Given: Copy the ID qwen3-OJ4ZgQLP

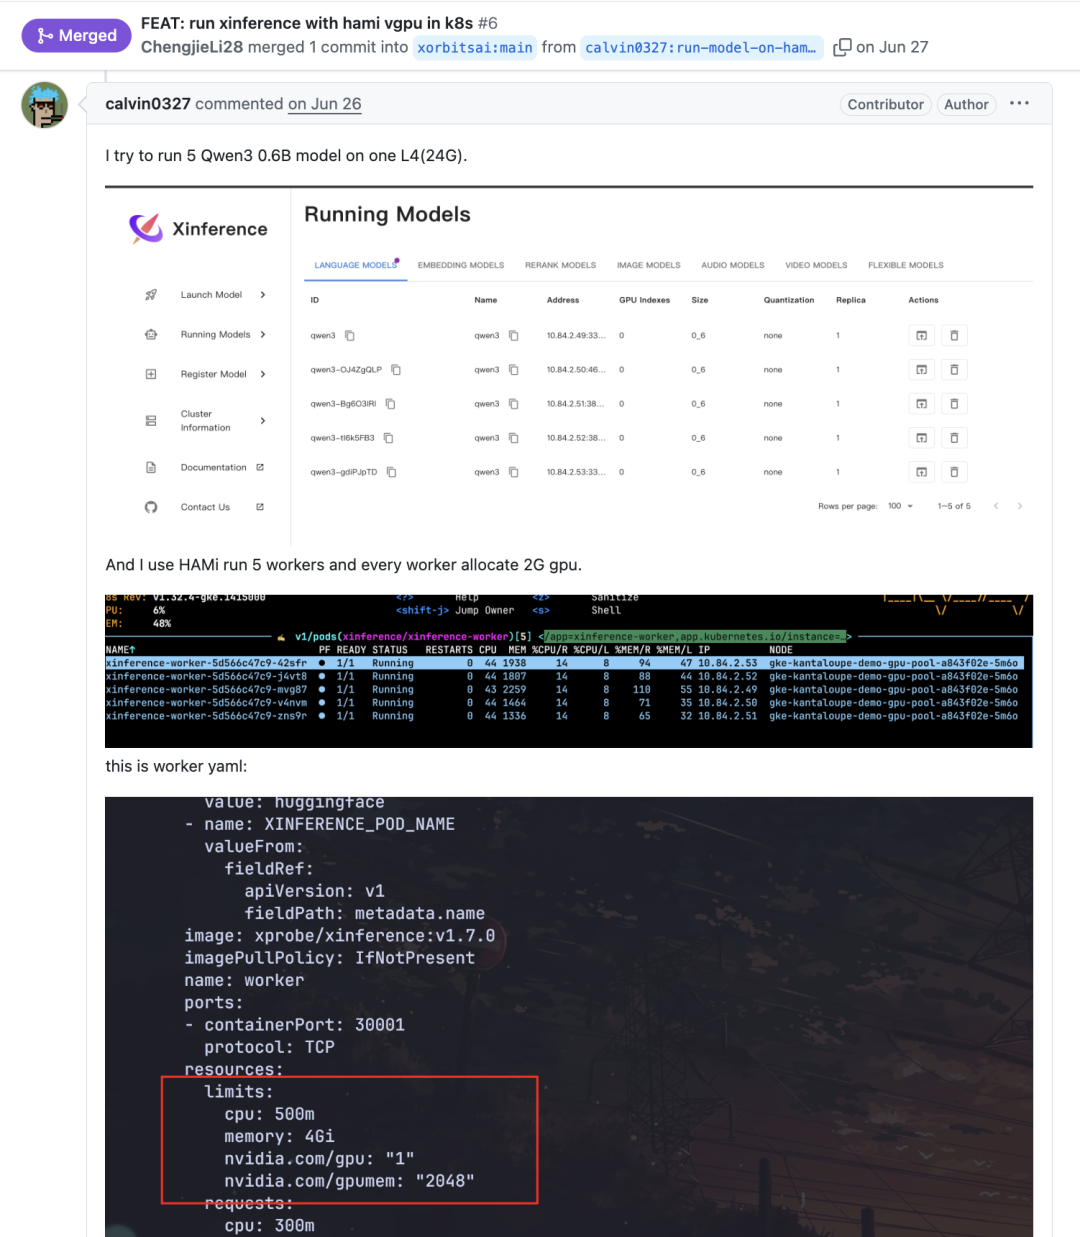Looking at the screenshot, I should (x=396, y=370).
